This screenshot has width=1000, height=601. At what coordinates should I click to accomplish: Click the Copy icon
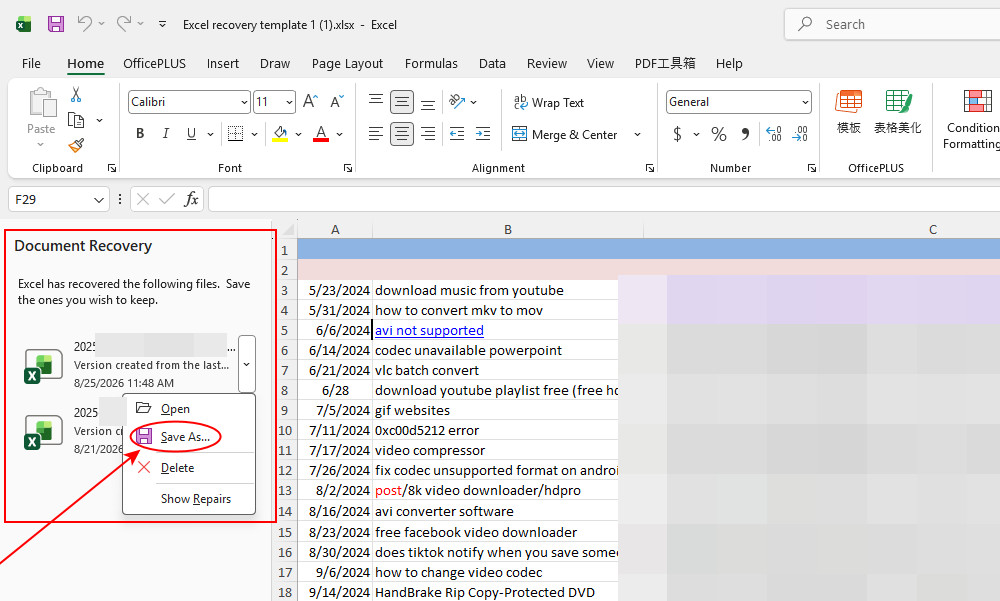click(x=76, y=120)
